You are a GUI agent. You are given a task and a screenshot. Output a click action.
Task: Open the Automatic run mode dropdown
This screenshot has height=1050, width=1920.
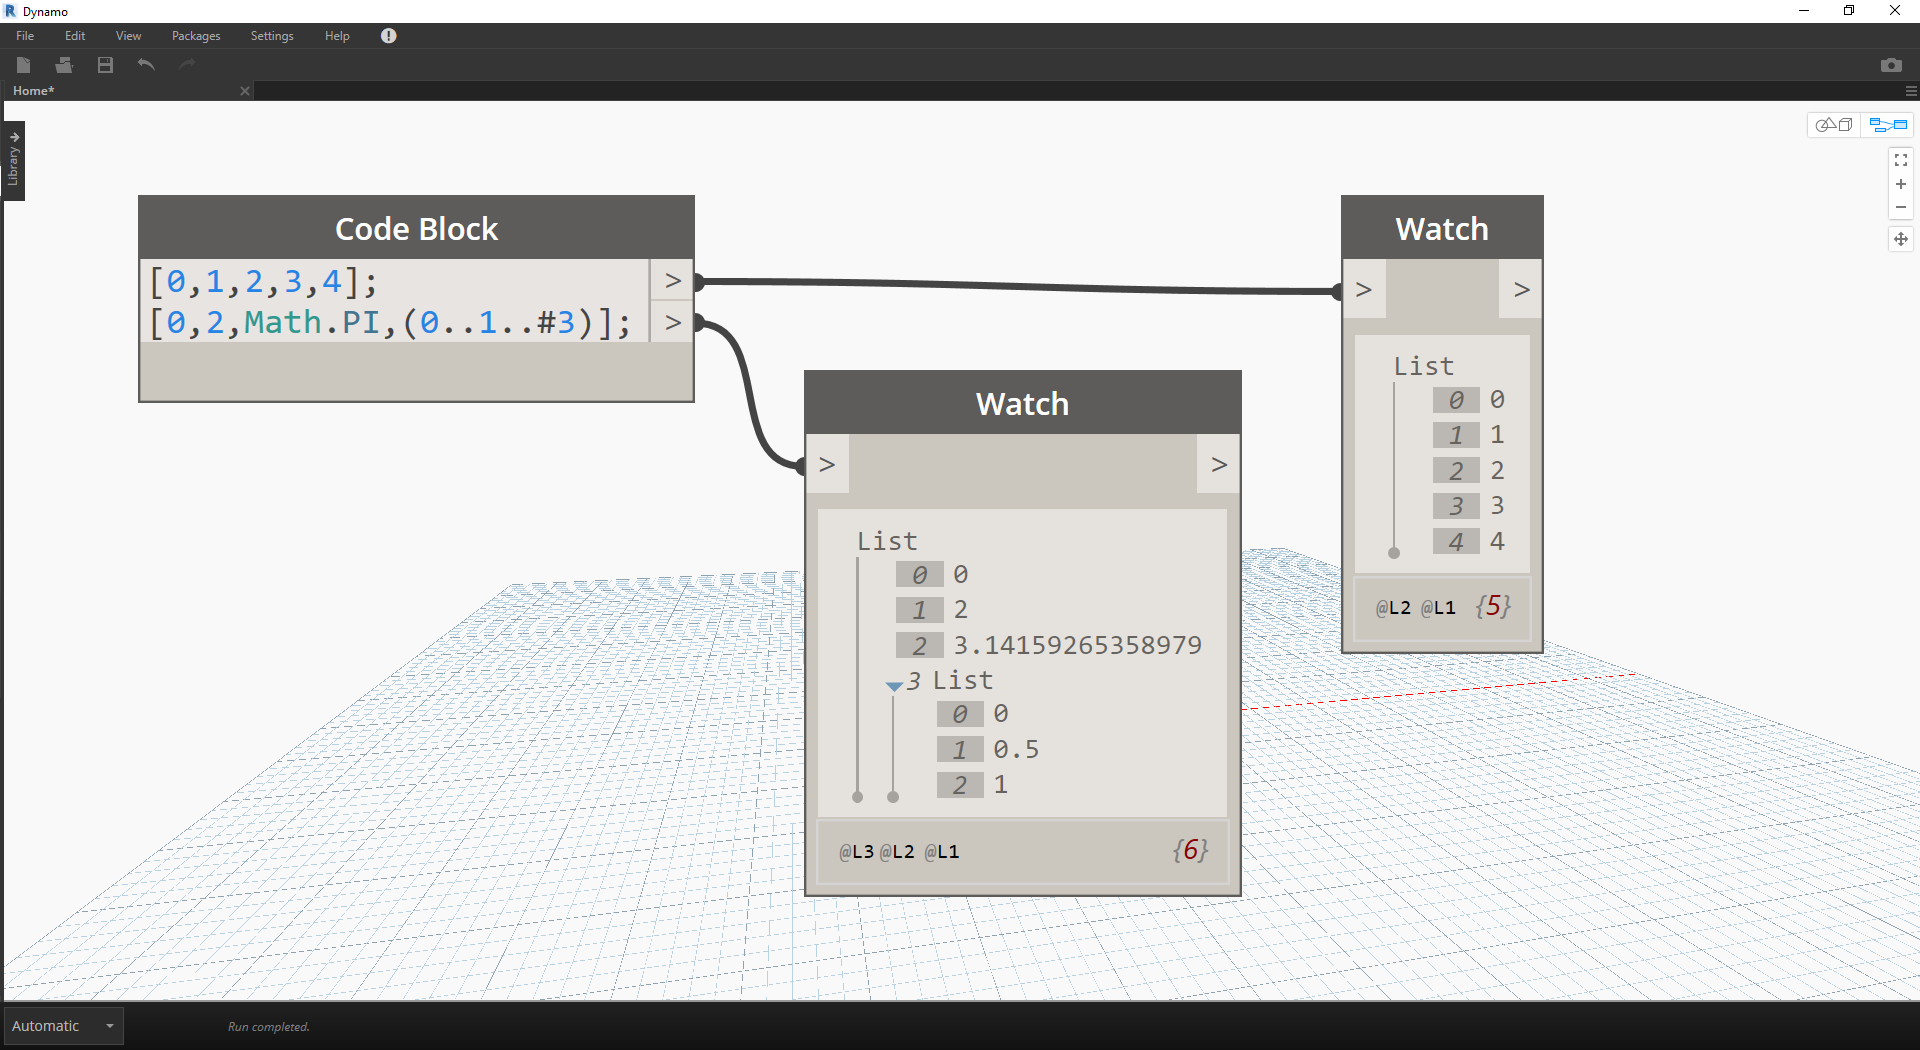[110, 1026]
